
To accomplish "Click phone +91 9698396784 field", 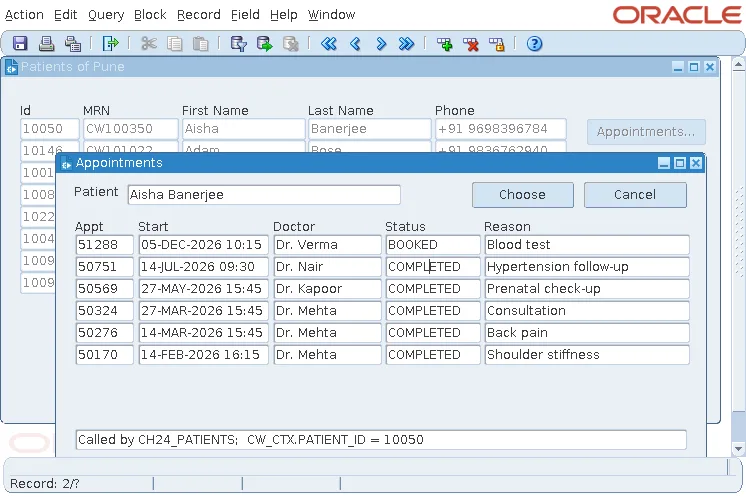I will click(x=501, y=129).
